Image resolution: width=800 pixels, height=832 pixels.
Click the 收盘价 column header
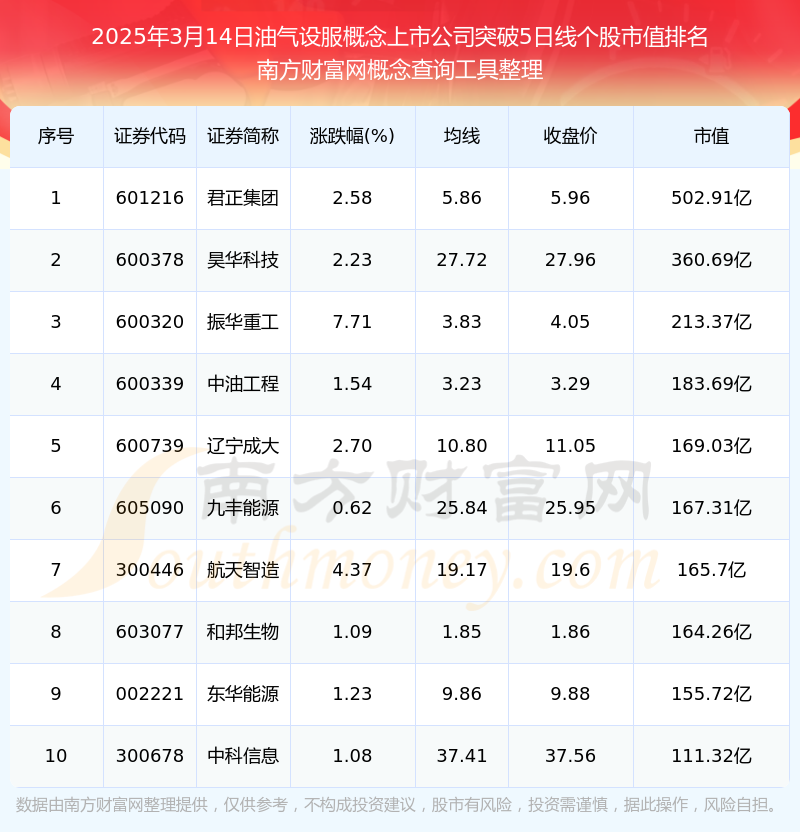pos(570,136)
